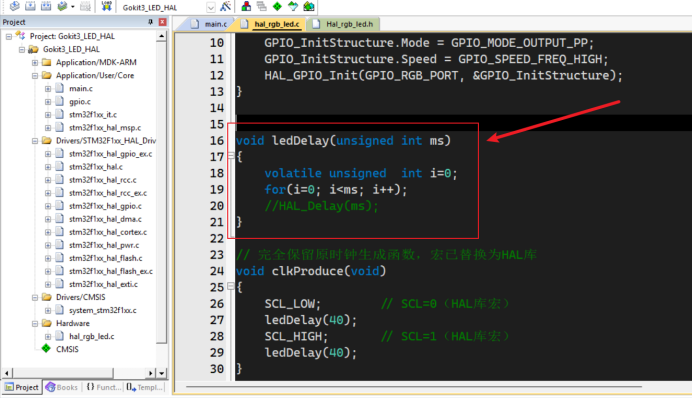
Task: Open the Pack Installer icon
Action: (x=308, y=6)
